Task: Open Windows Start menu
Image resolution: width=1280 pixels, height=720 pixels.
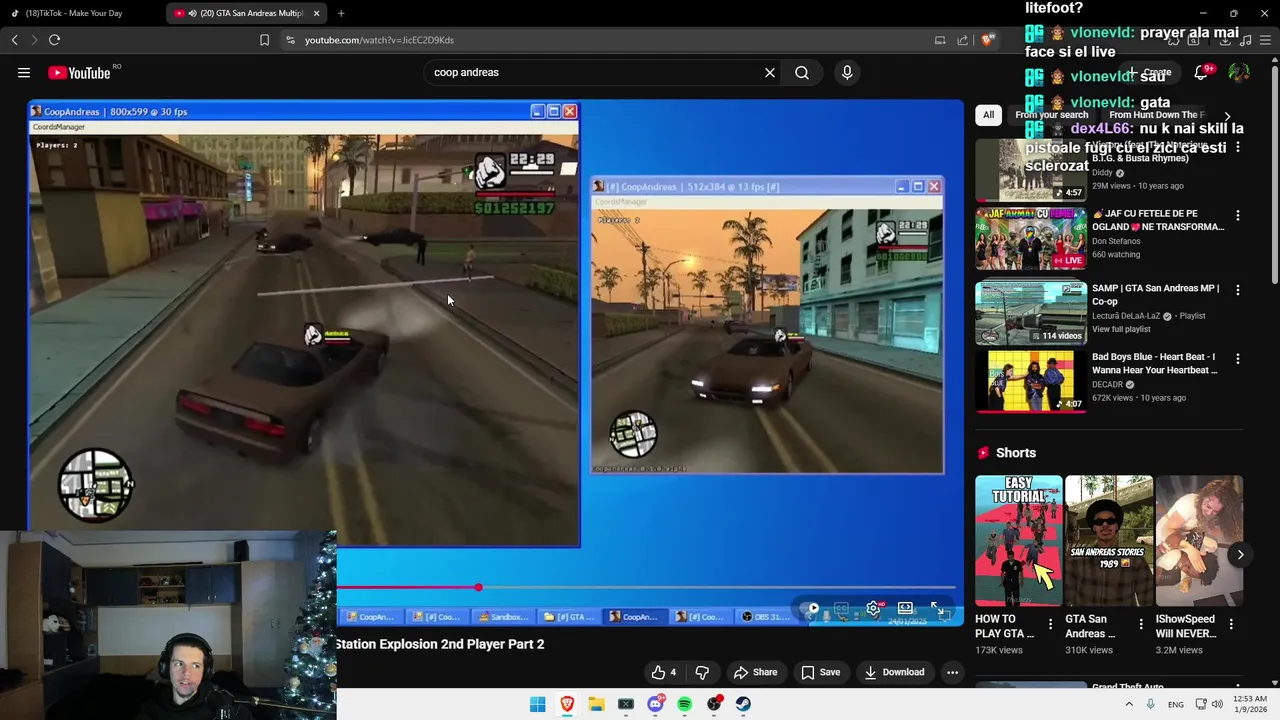Action: [x=537, y=704]
